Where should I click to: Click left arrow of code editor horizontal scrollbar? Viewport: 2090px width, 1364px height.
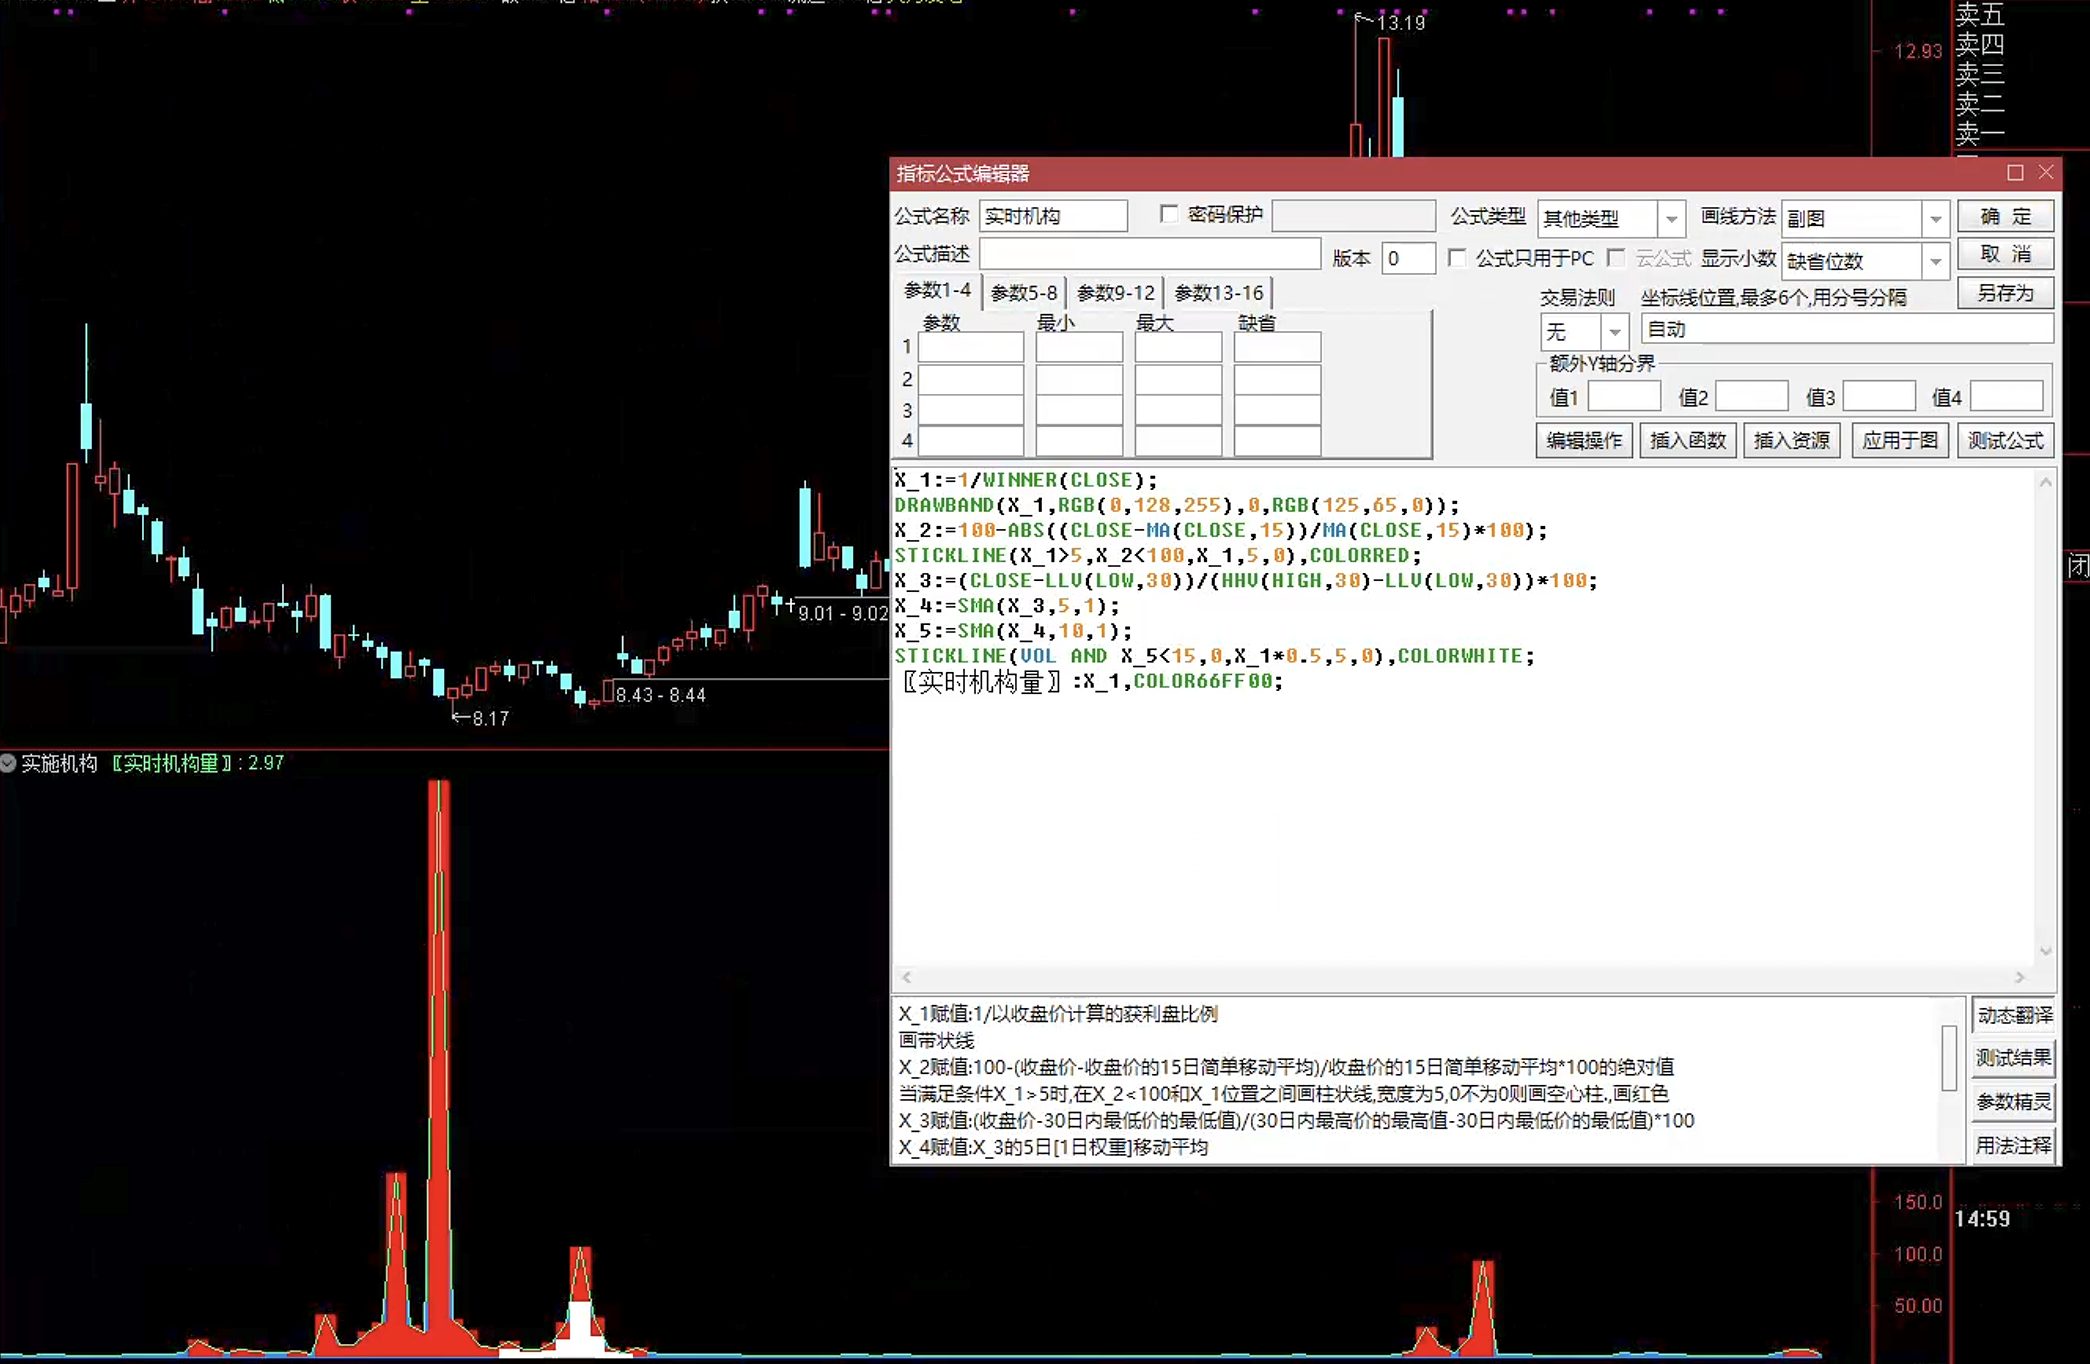tap(906, 977)
